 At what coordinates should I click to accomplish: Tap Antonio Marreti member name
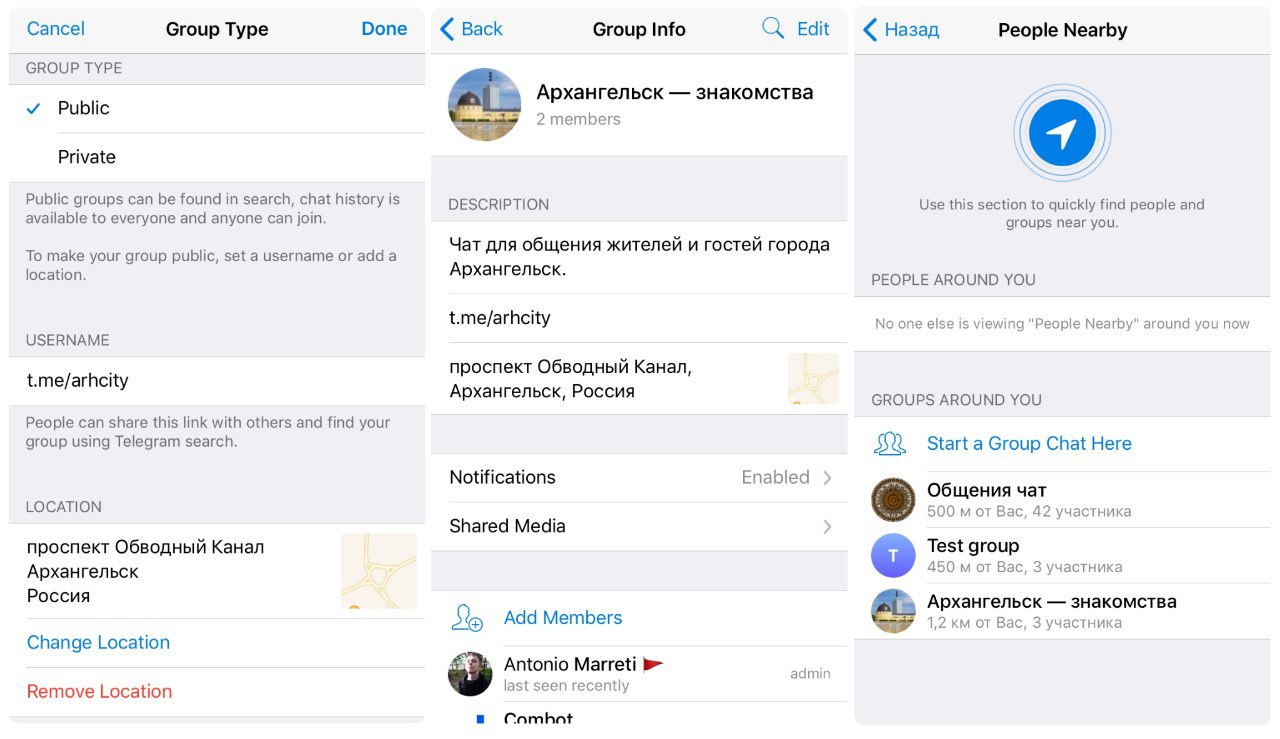tap(570, 665)
